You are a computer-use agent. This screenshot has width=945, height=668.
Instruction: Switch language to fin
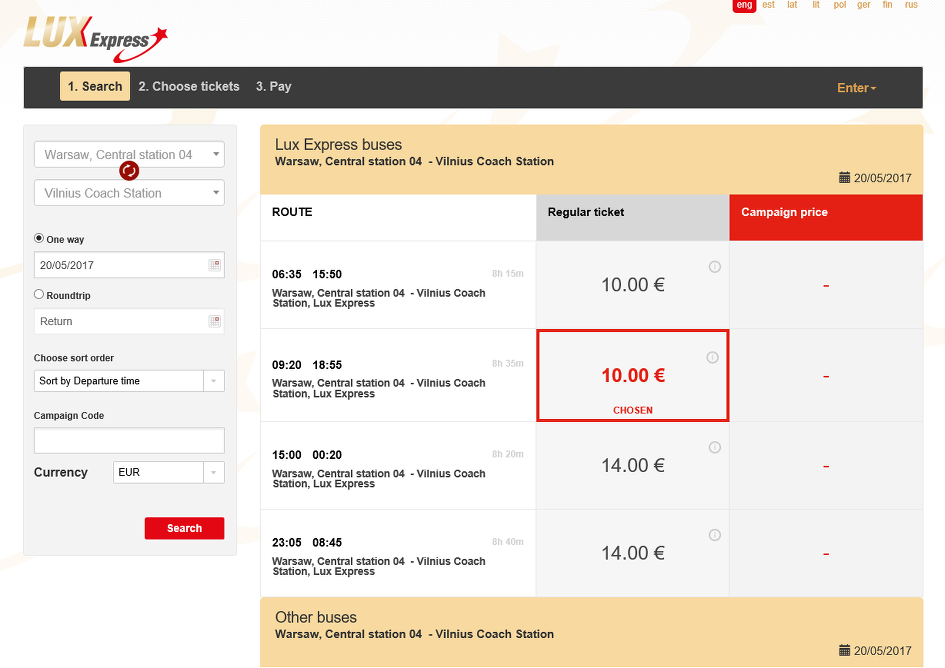coord(887,5)
